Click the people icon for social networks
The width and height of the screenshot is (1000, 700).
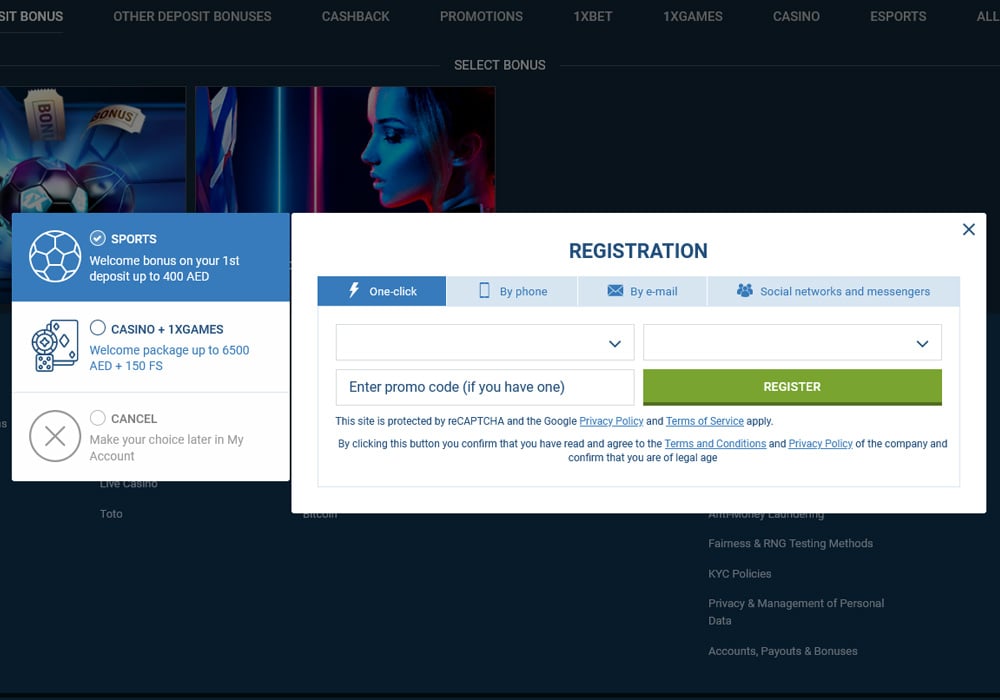[744, 291]
